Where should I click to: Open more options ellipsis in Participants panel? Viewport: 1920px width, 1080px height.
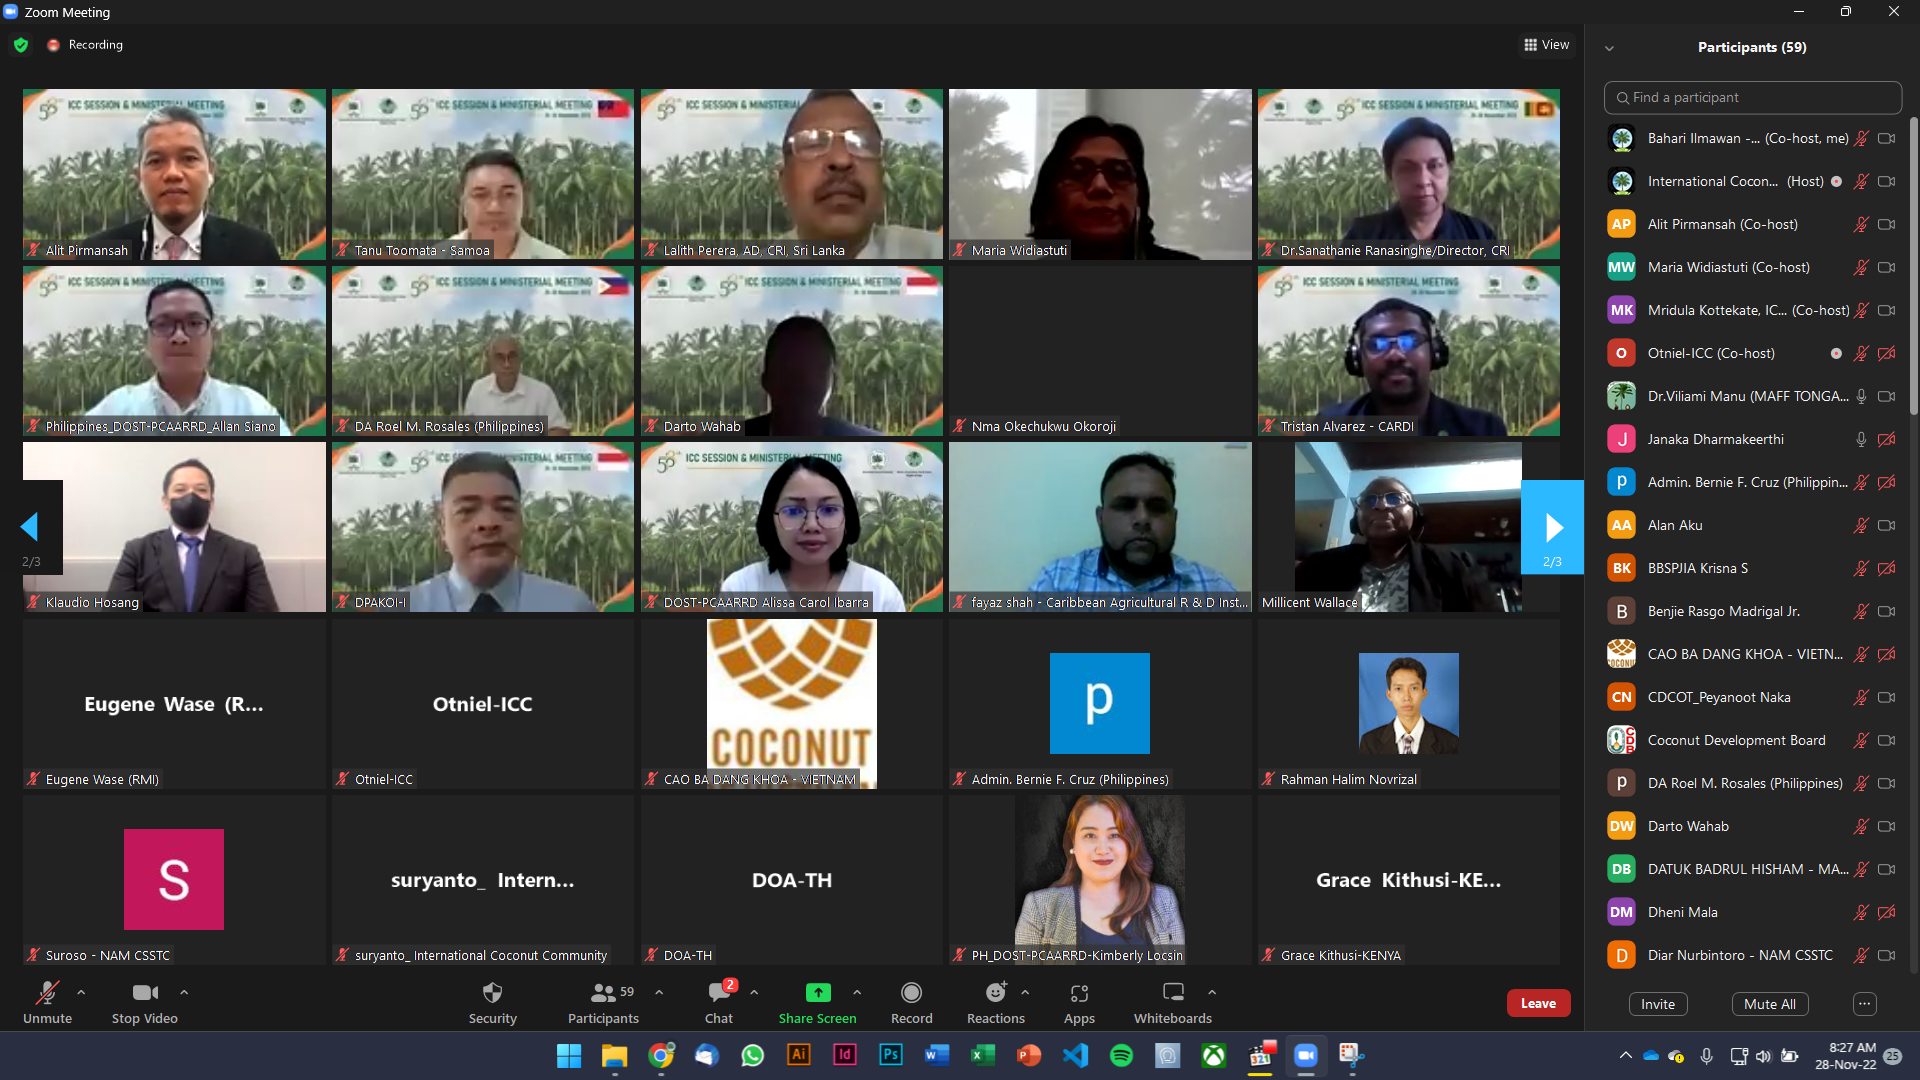[x=1864, y=1004]
